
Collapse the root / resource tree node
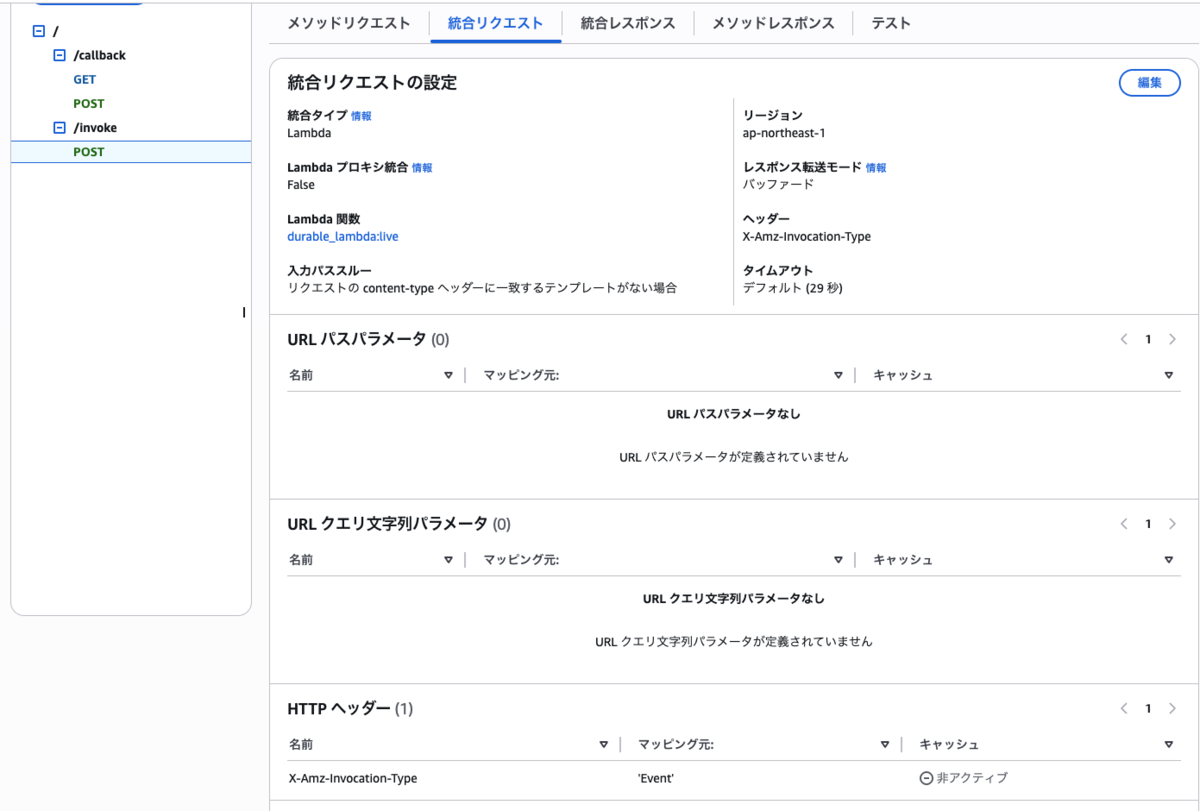click(x=39, y=31)
